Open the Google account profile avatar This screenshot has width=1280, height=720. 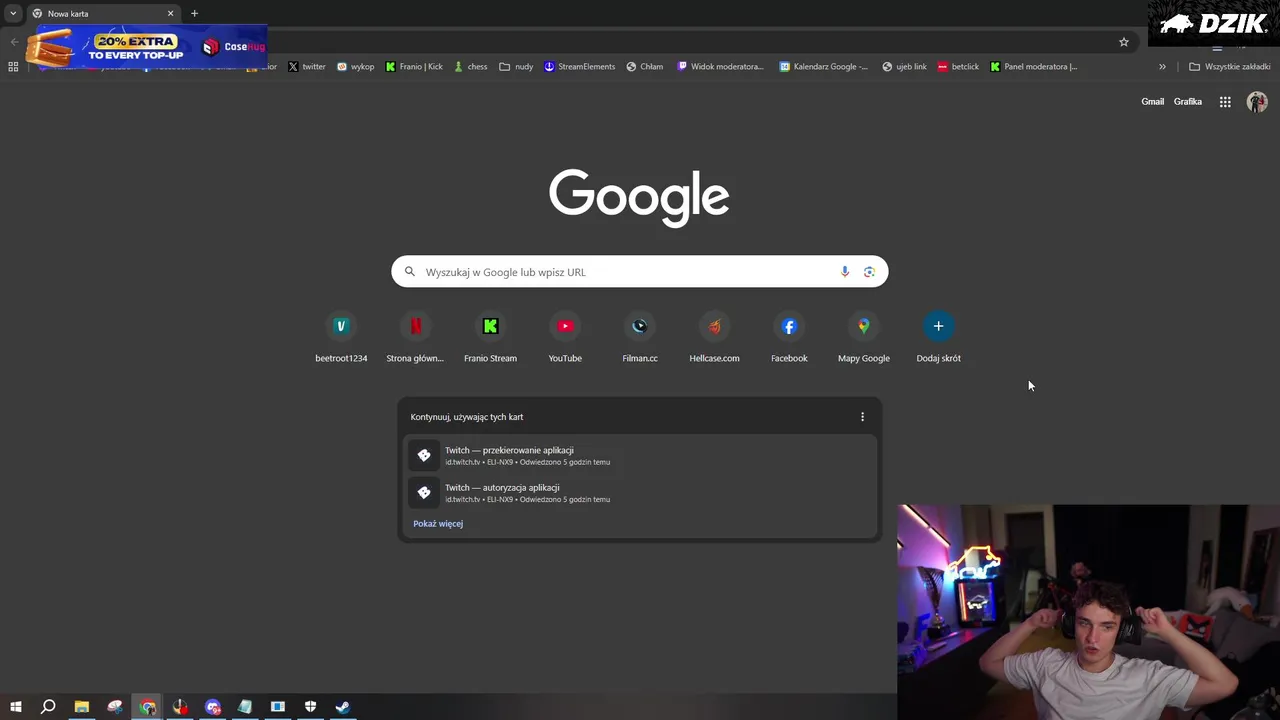(1257, 102)
